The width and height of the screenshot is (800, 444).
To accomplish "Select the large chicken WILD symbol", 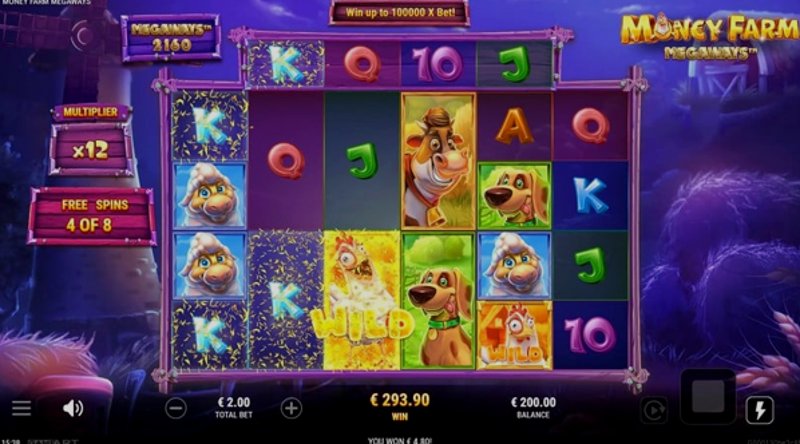I will (x=362, y=300).
